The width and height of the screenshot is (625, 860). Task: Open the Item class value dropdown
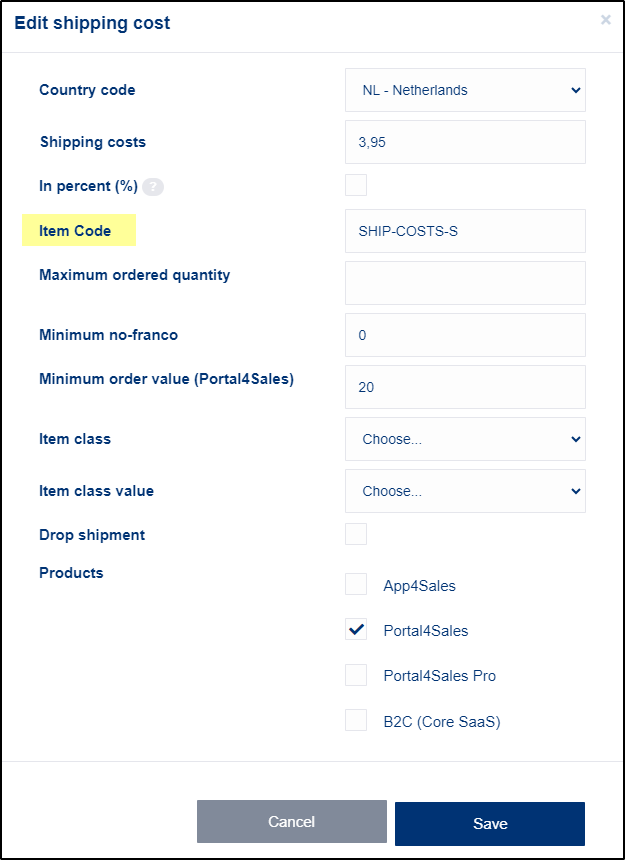[x=465, y=491]
